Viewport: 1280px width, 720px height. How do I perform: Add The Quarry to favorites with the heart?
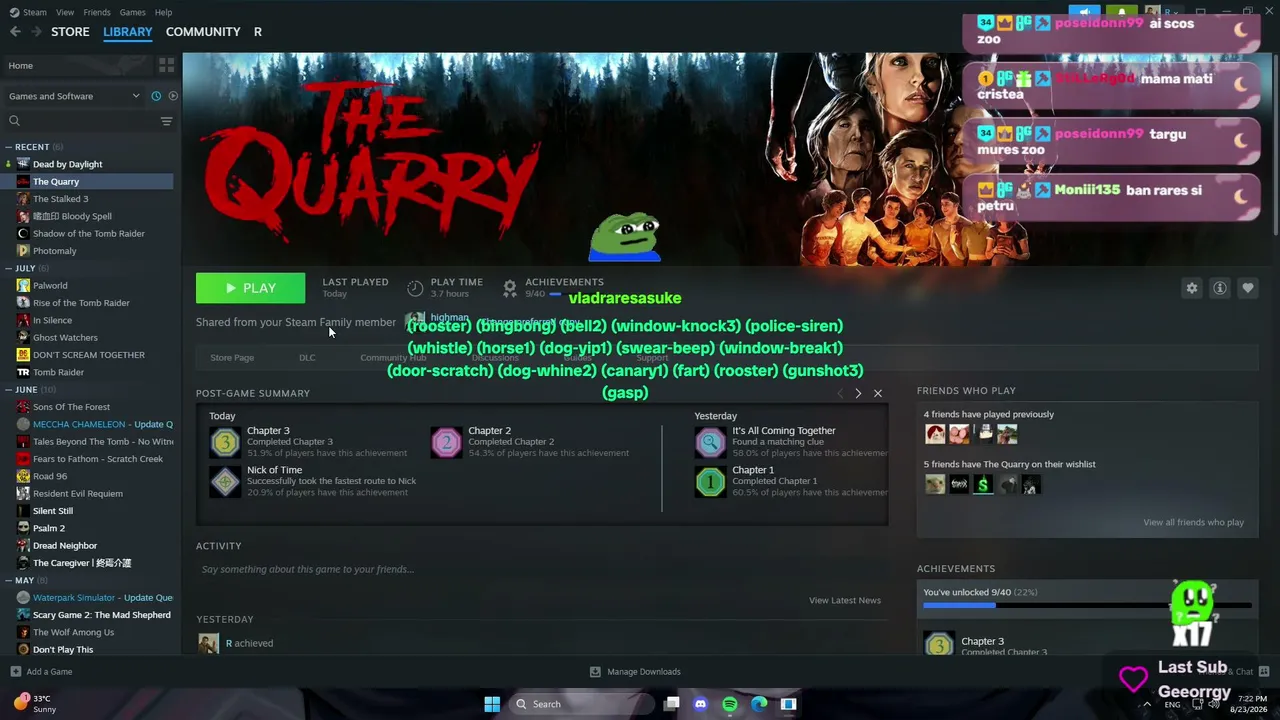coord(1248,288)
